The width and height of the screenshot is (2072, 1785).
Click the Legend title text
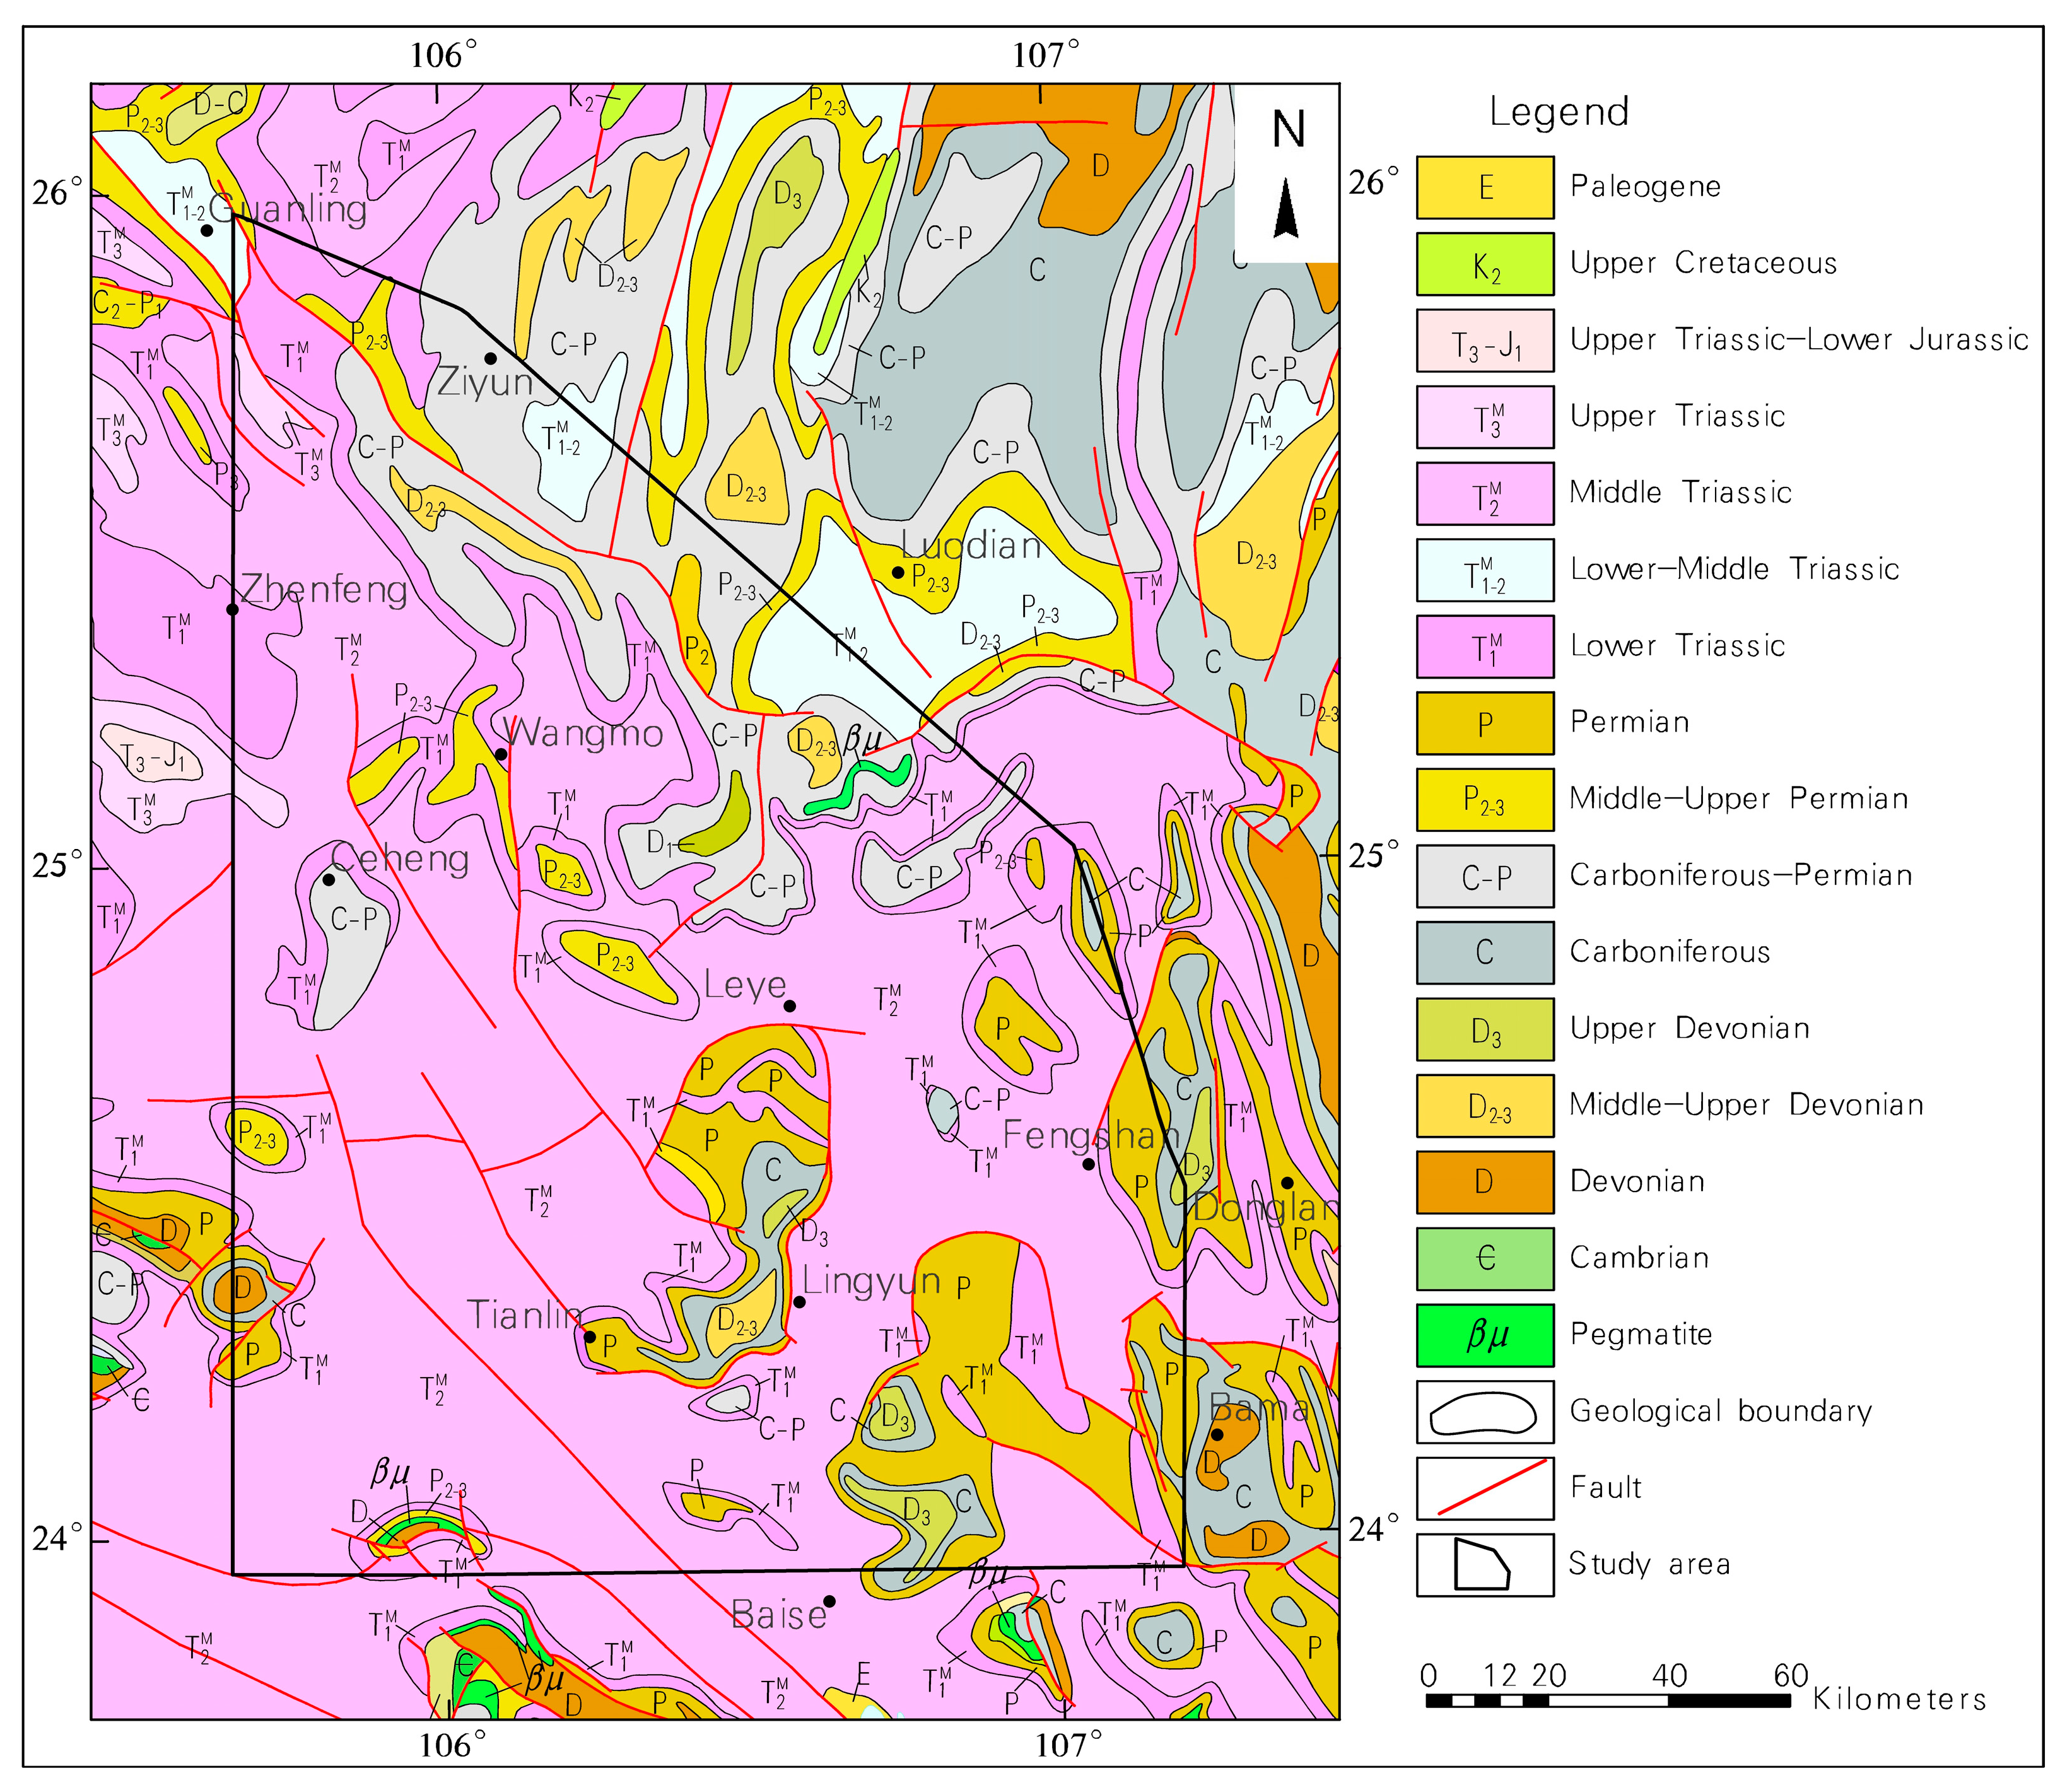(x=1559, y=111)
